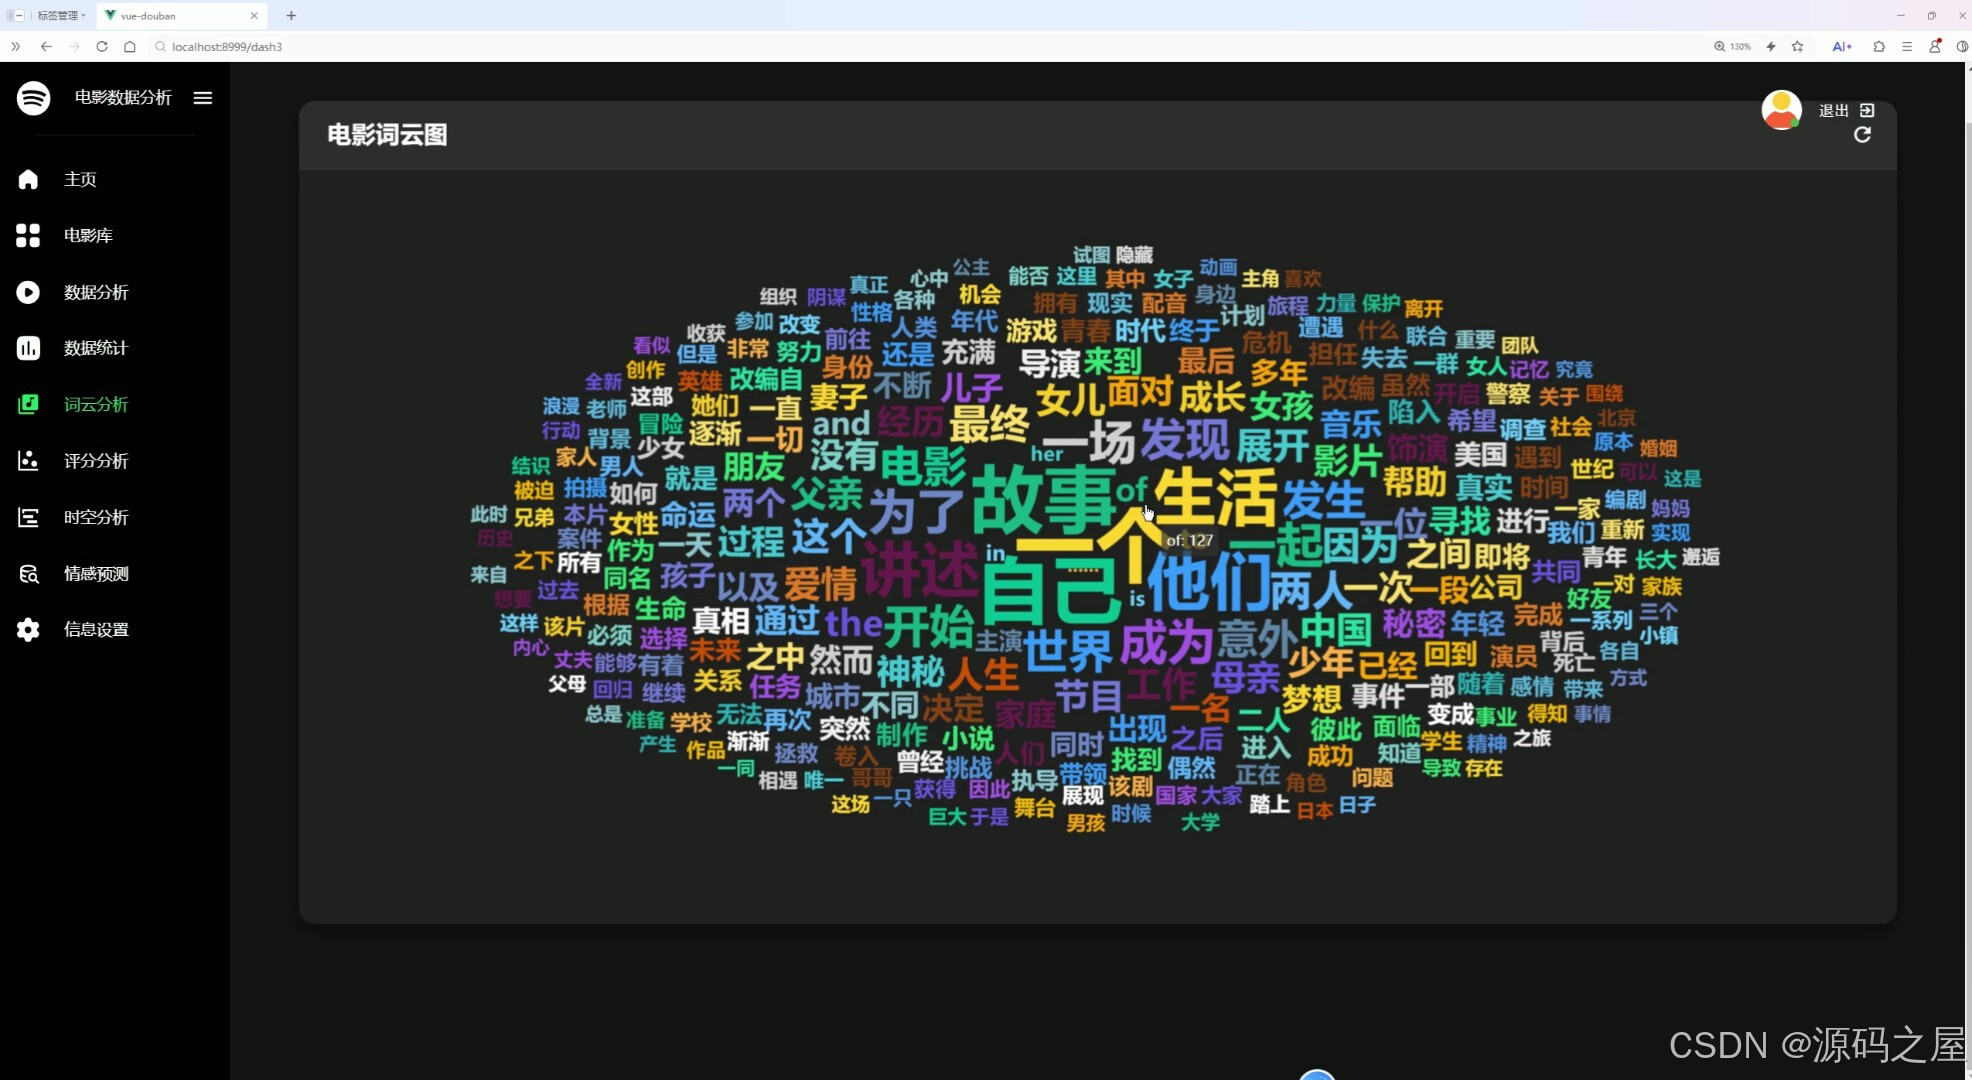Open a new browser tab
1972x1080 pixels.
point(291,15)
